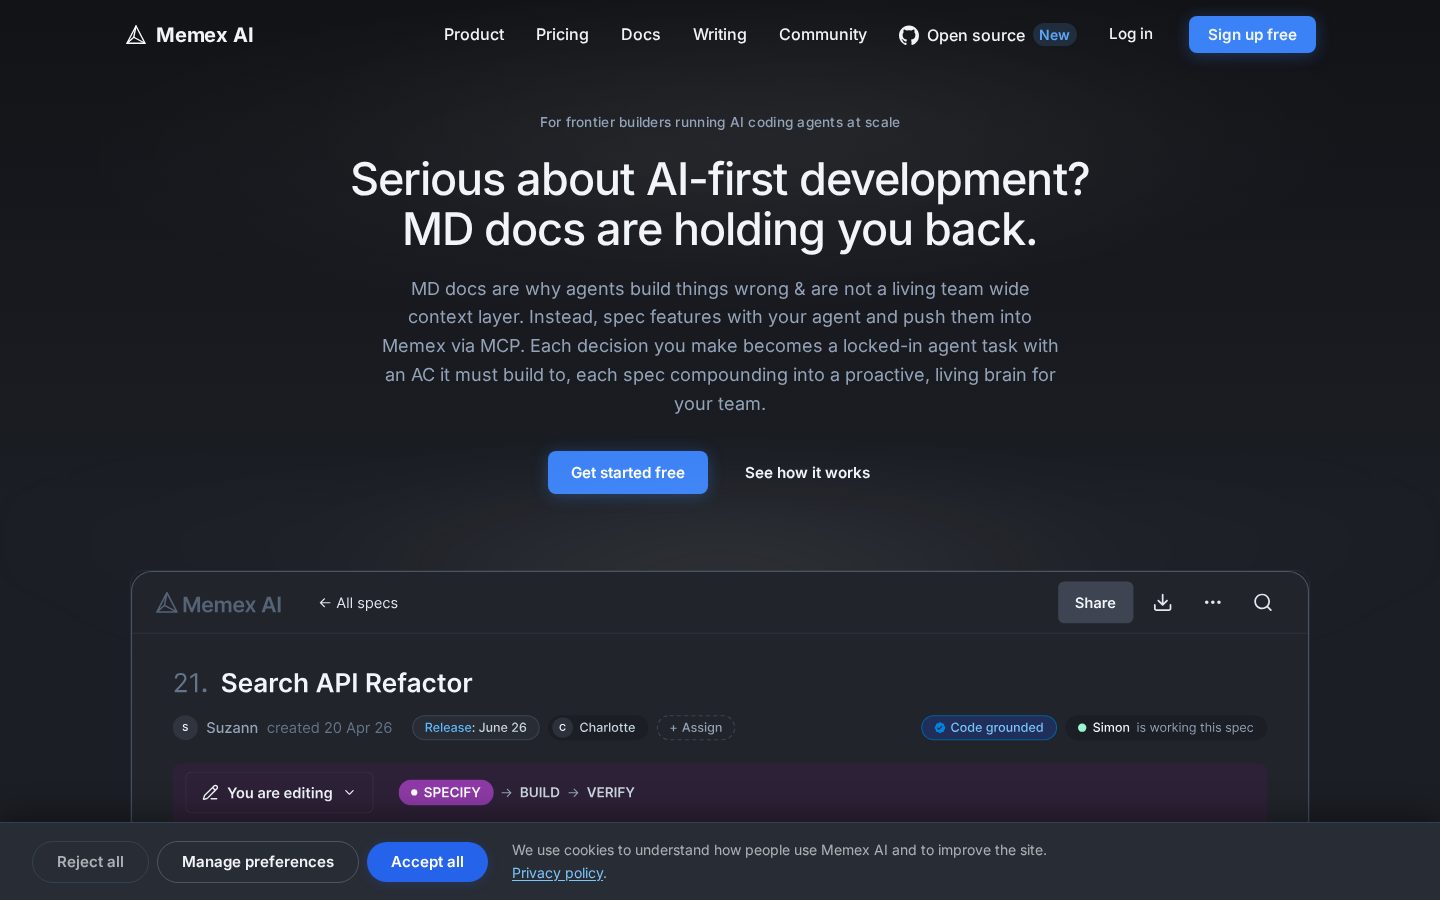The image size is (1440, 900).
Task: Go to the Pricing page
Action: [562, 34]
